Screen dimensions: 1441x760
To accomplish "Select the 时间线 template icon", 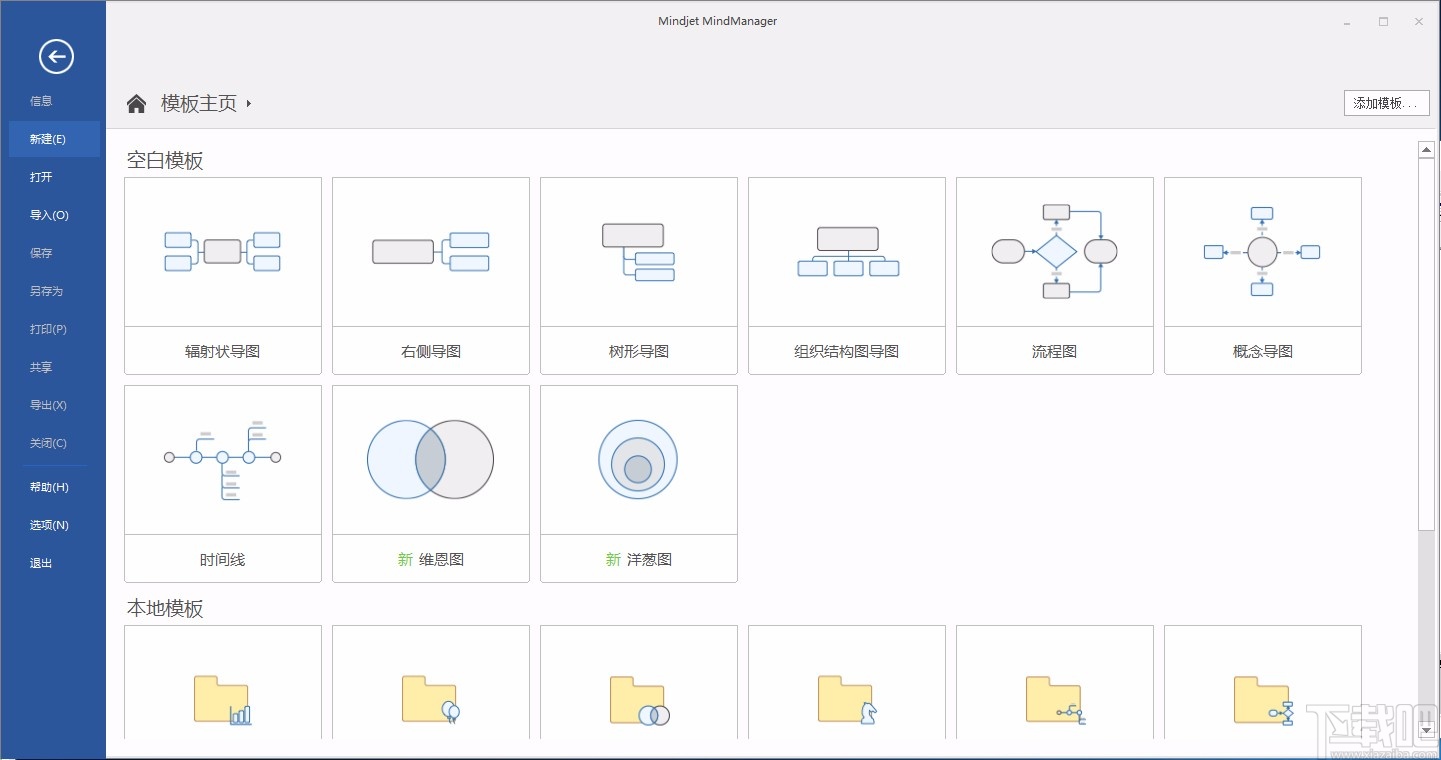I will coord(222,459).
